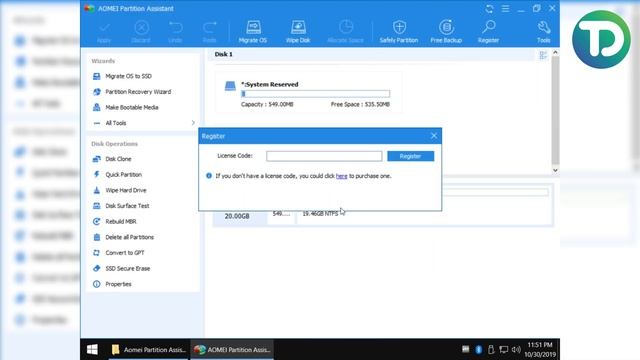Click the Undo toolbar icon
The width and height of the screenshot is (640, 360).
(x=175, y=32)
